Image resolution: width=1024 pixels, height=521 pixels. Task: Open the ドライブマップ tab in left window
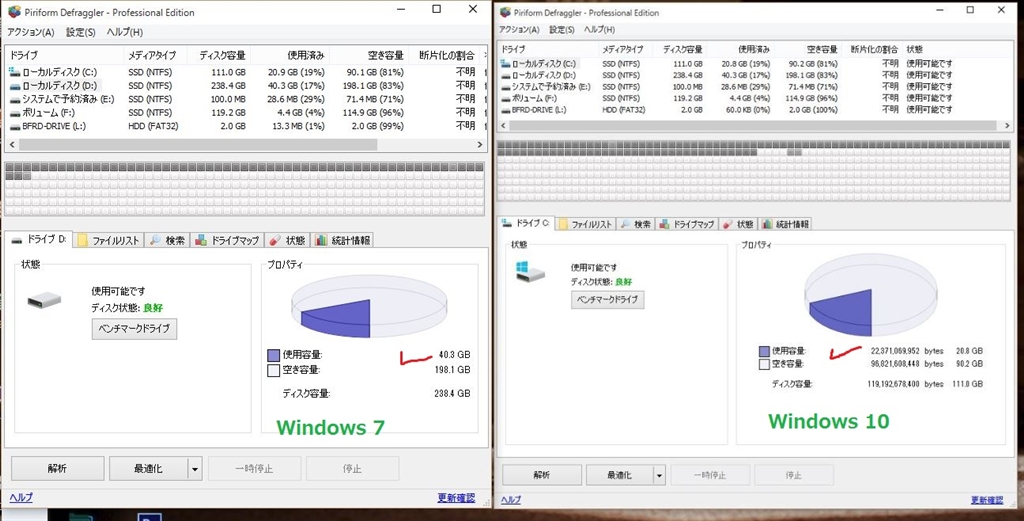pyautogui.click(x=227, y=240)
